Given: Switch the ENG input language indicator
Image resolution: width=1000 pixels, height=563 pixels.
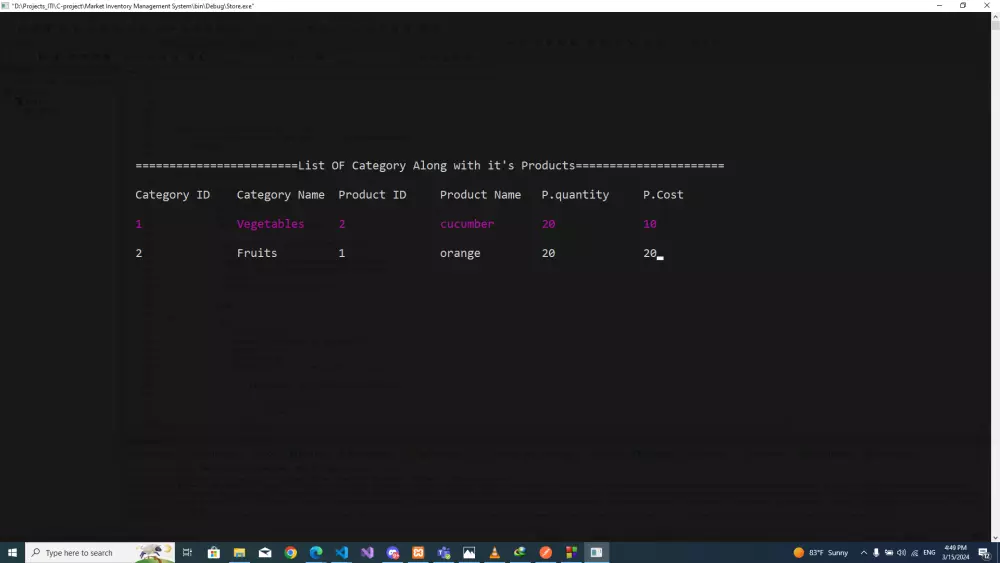Looking at the screenshot, I should 929,552.
